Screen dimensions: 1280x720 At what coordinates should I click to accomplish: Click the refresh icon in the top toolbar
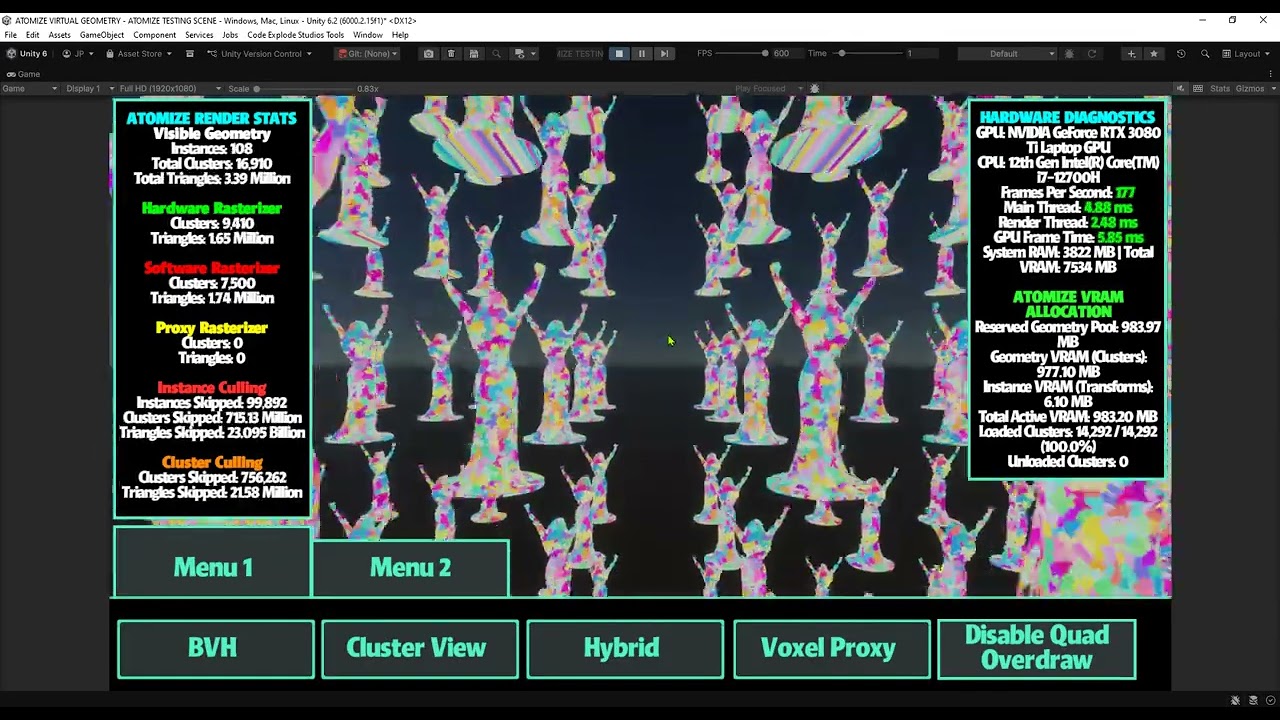(1092, 54)
